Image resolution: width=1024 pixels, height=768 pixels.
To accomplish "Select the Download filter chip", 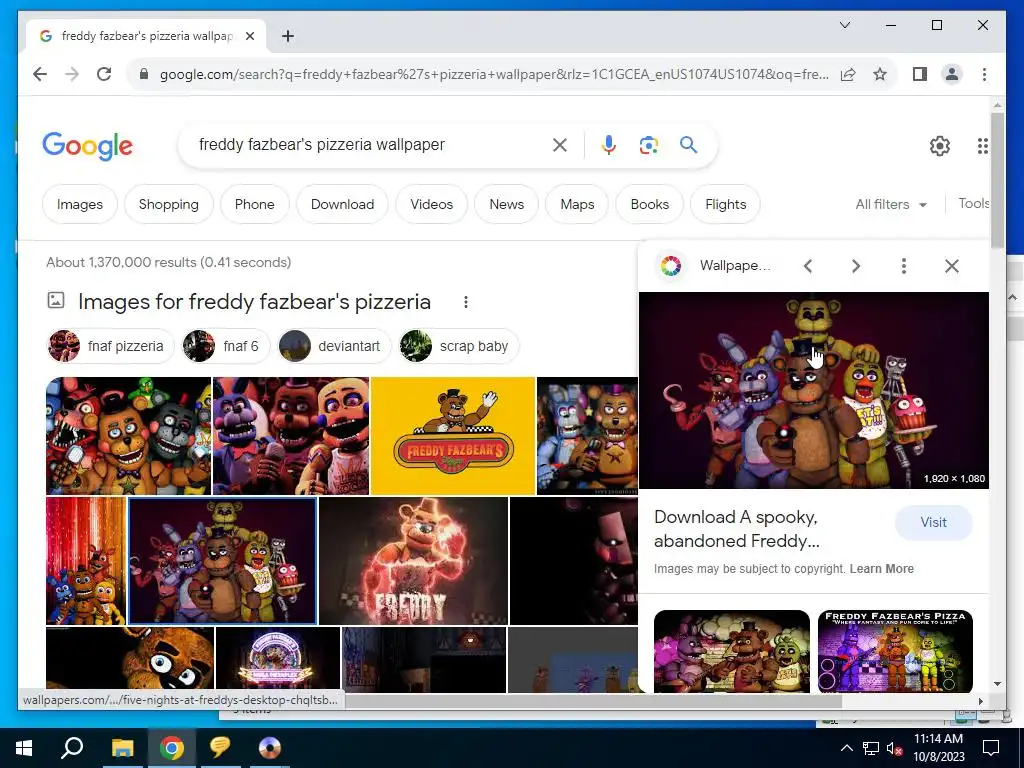I will [x=342, y=204].
